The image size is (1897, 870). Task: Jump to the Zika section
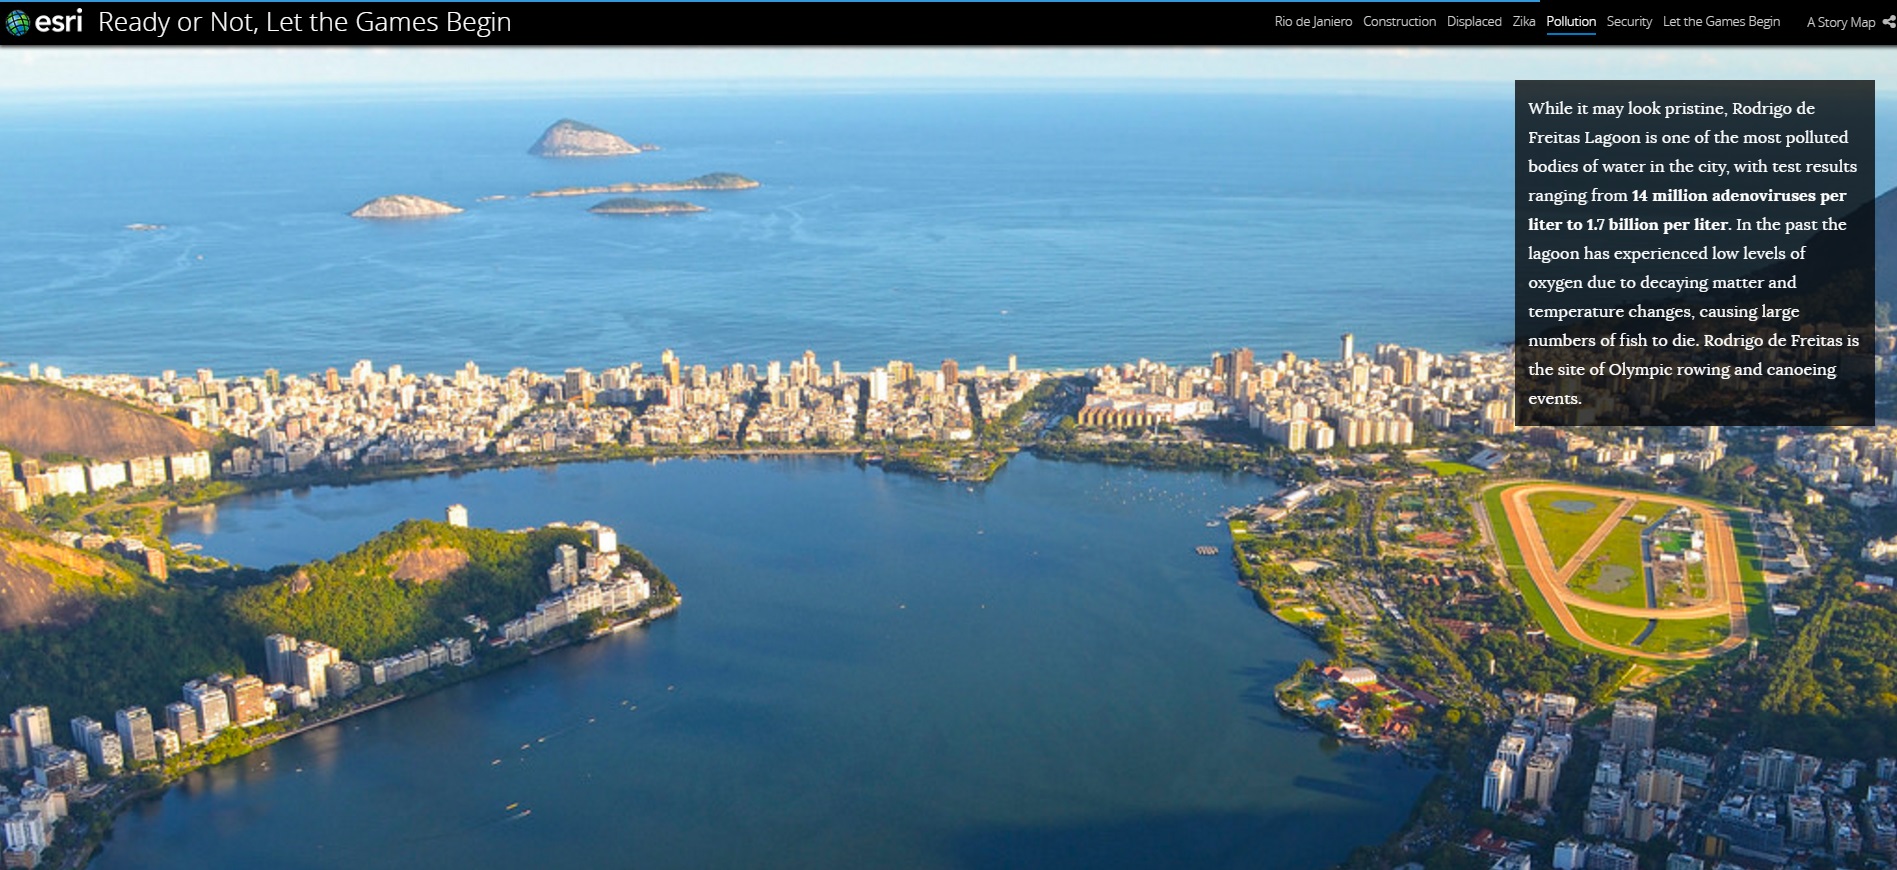pos(1523,22)
